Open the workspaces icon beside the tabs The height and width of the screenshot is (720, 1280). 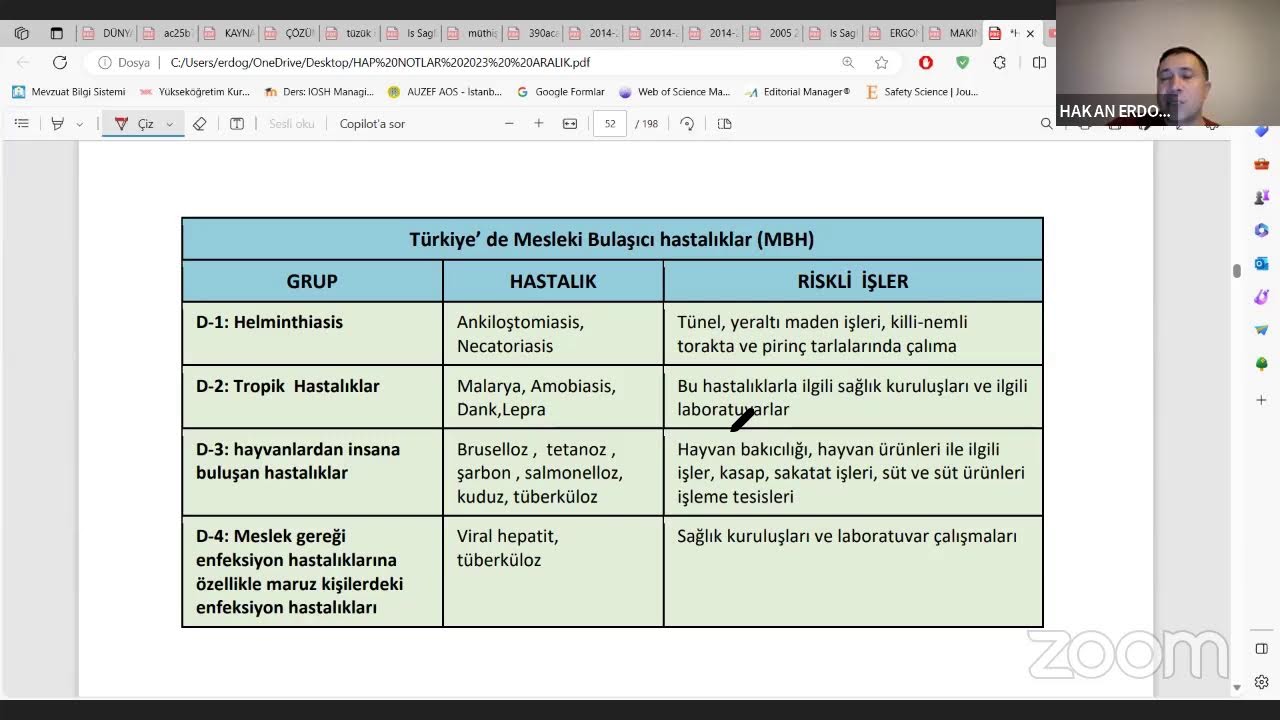[x=22, y=33]
